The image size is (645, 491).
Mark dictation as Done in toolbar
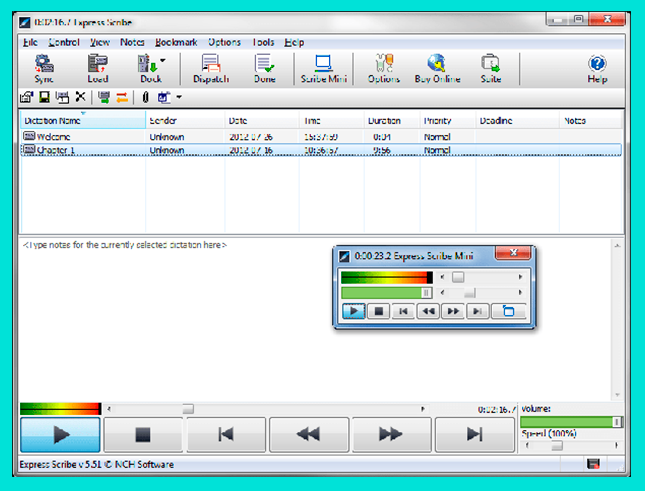[x=265, y=68]
